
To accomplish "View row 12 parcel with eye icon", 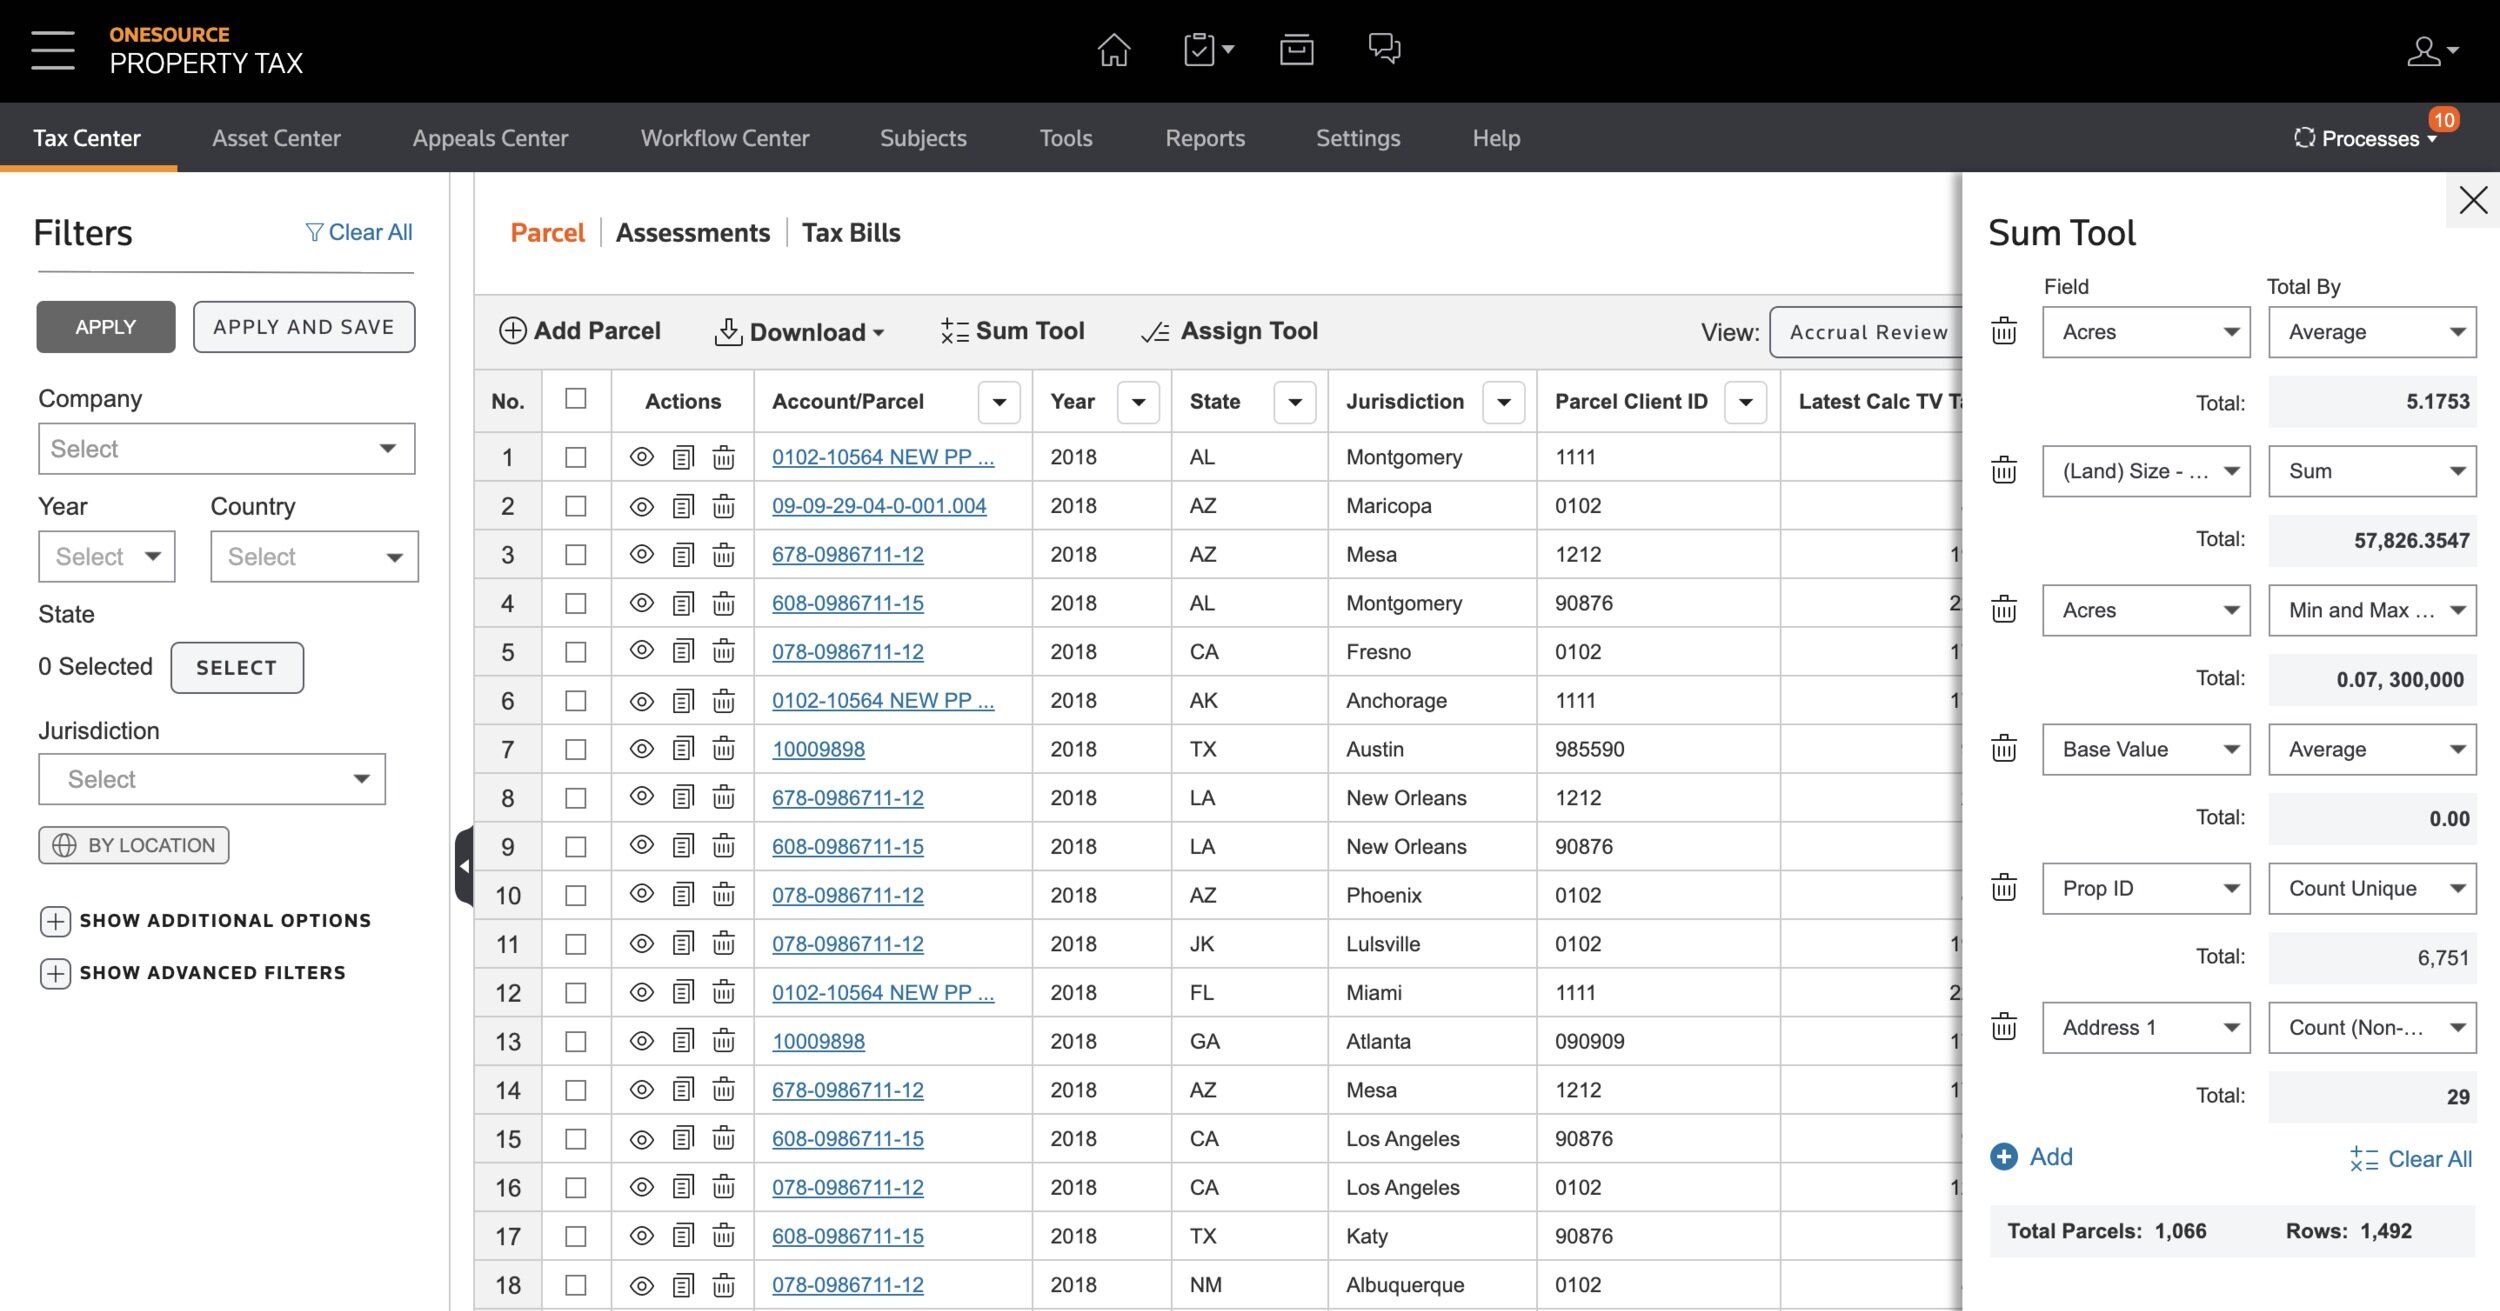I will point(642,992).
